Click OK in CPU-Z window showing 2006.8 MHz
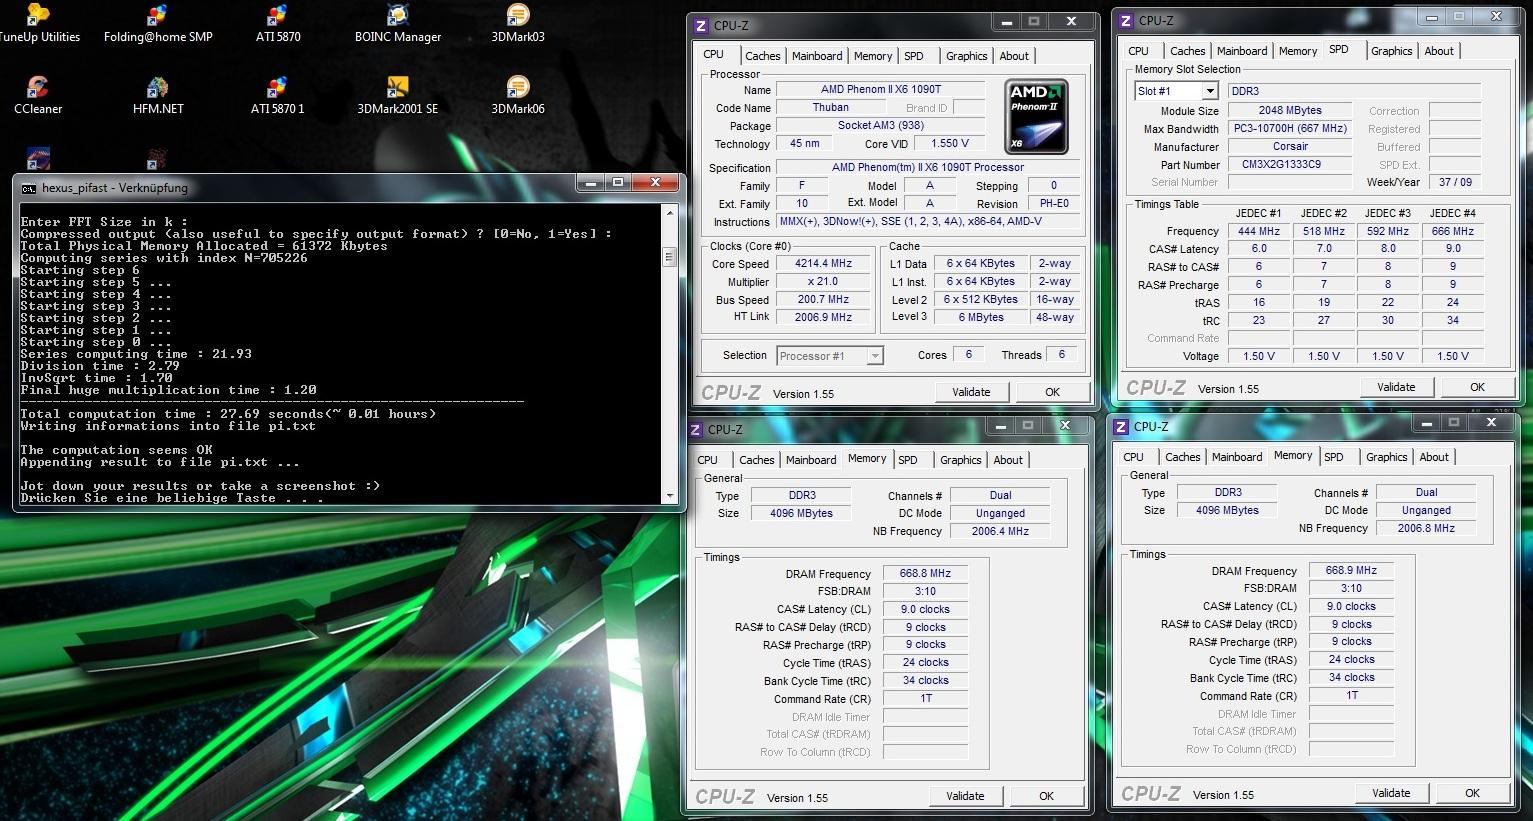The image size is (1533, 821). click(x=1472, y=793)
